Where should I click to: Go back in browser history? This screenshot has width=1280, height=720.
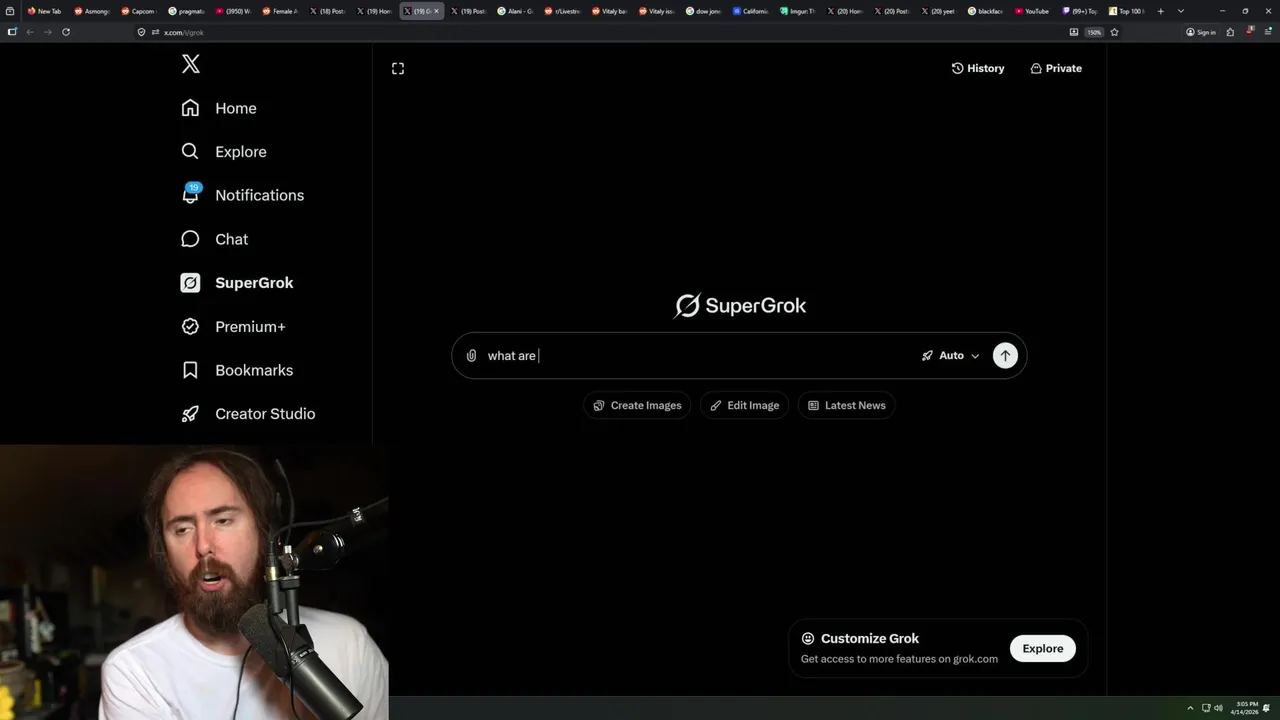(x=30, y=32)
